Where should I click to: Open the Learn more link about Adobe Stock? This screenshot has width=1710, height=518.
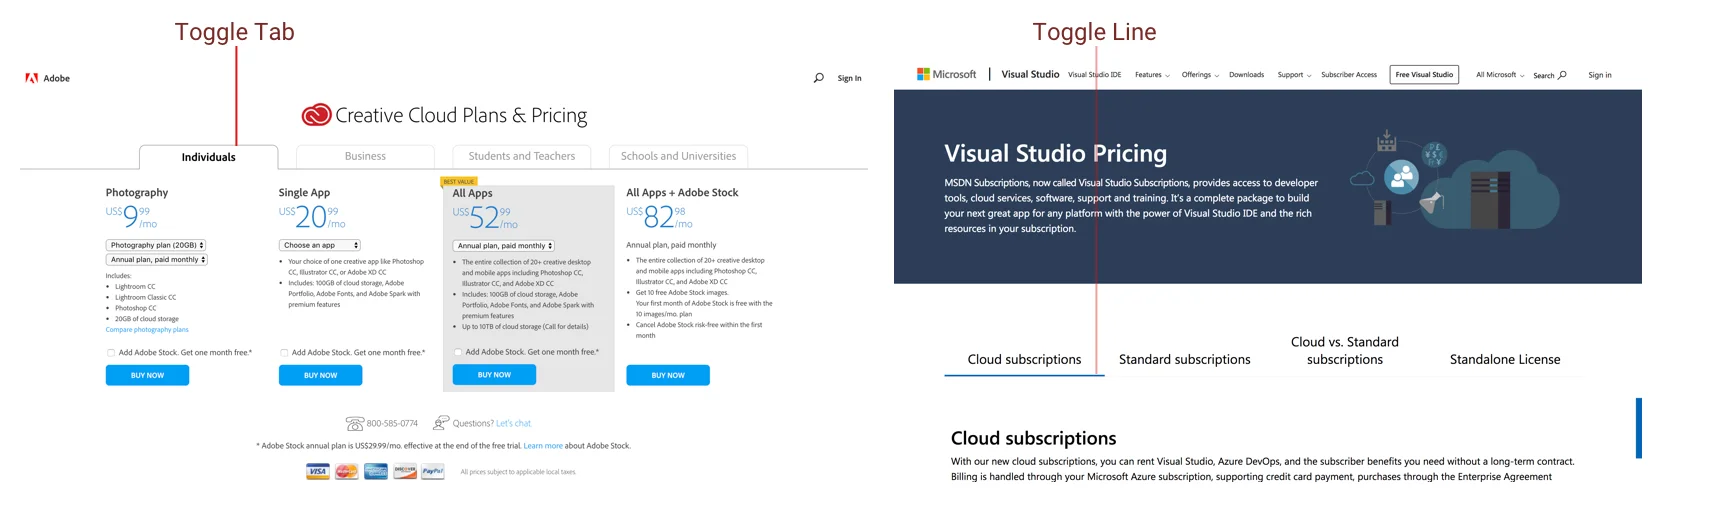[543, 446]
